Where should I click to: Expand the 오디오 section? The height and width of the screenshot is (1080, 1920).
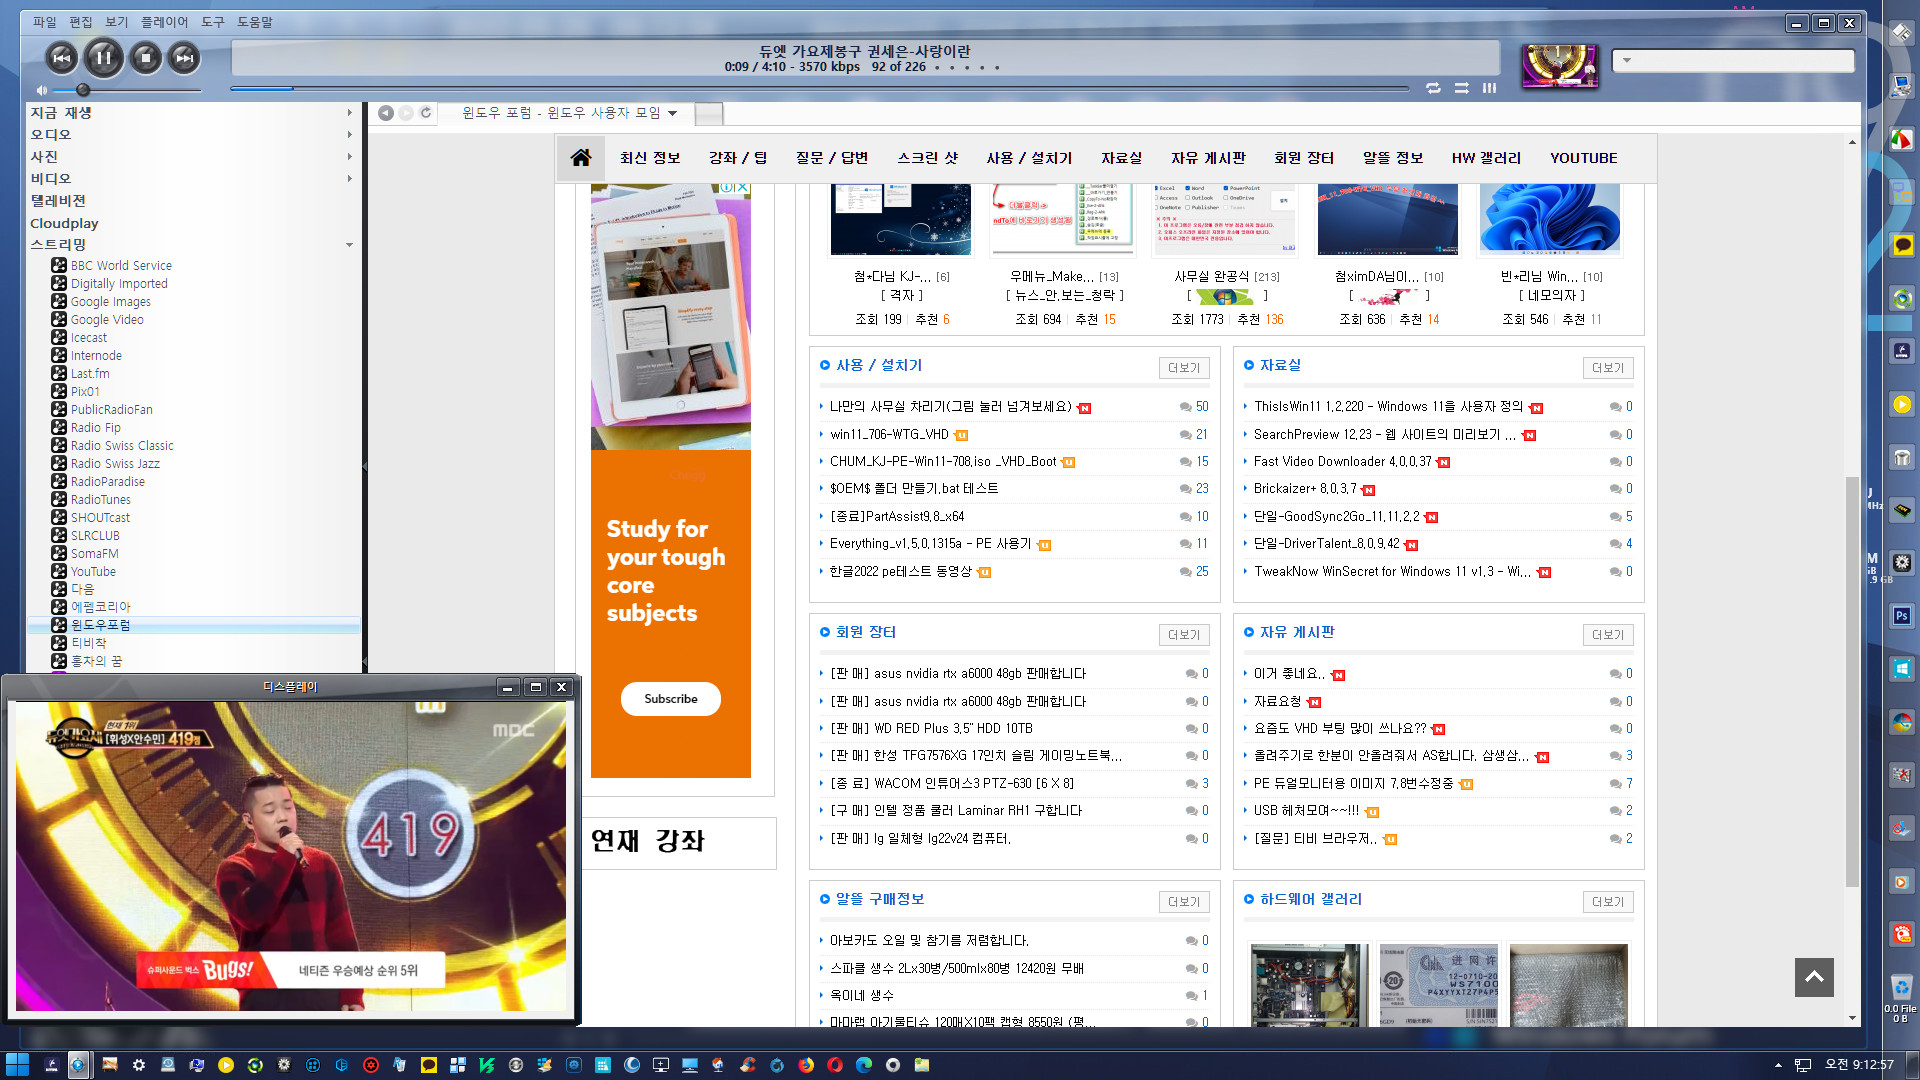(x=349, y=135)
